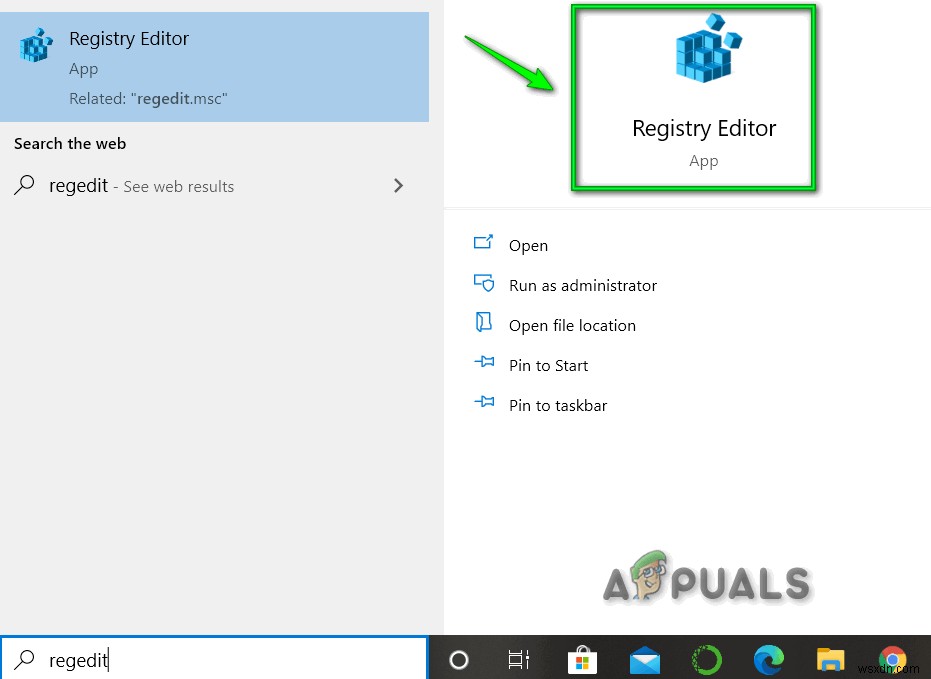Click the Run as administrator shield icon
931x679 pixels.
[483, 283]
